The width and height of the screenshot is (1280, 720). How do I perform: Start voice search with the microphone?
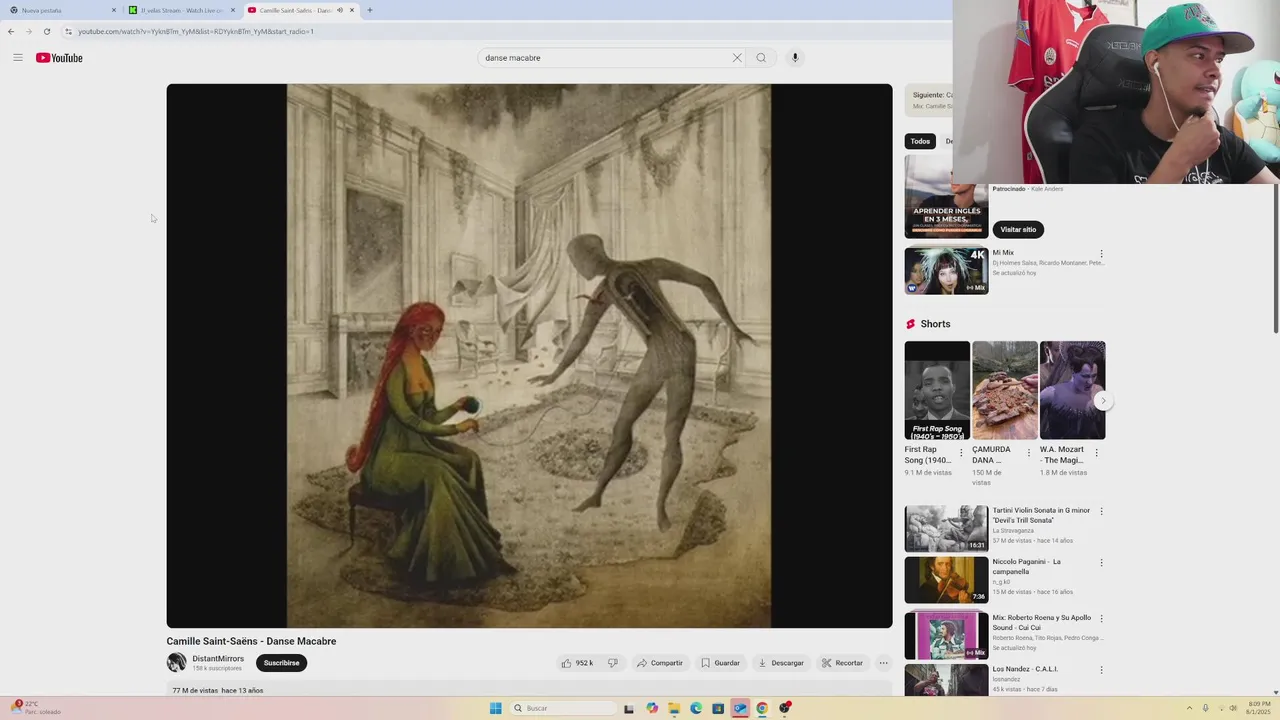click(795, 58)
